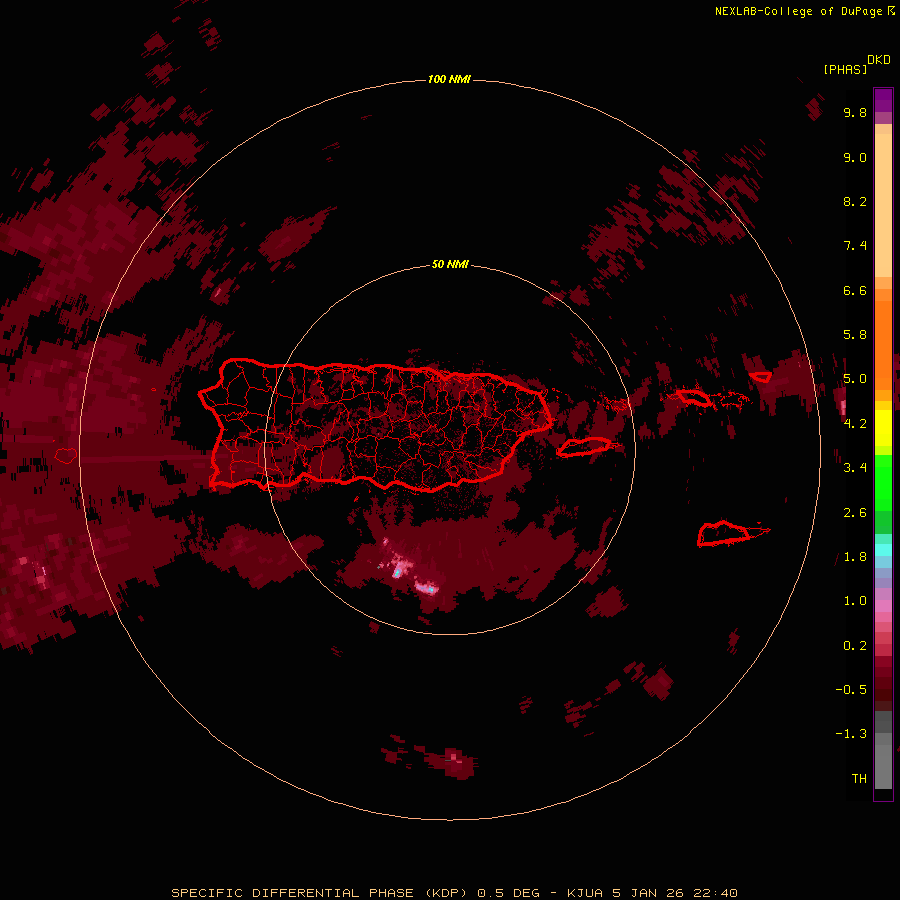This screenshot has width=900, height=900.
Task: Click the 9.8 value on the color scale
Action: (855, 112)
